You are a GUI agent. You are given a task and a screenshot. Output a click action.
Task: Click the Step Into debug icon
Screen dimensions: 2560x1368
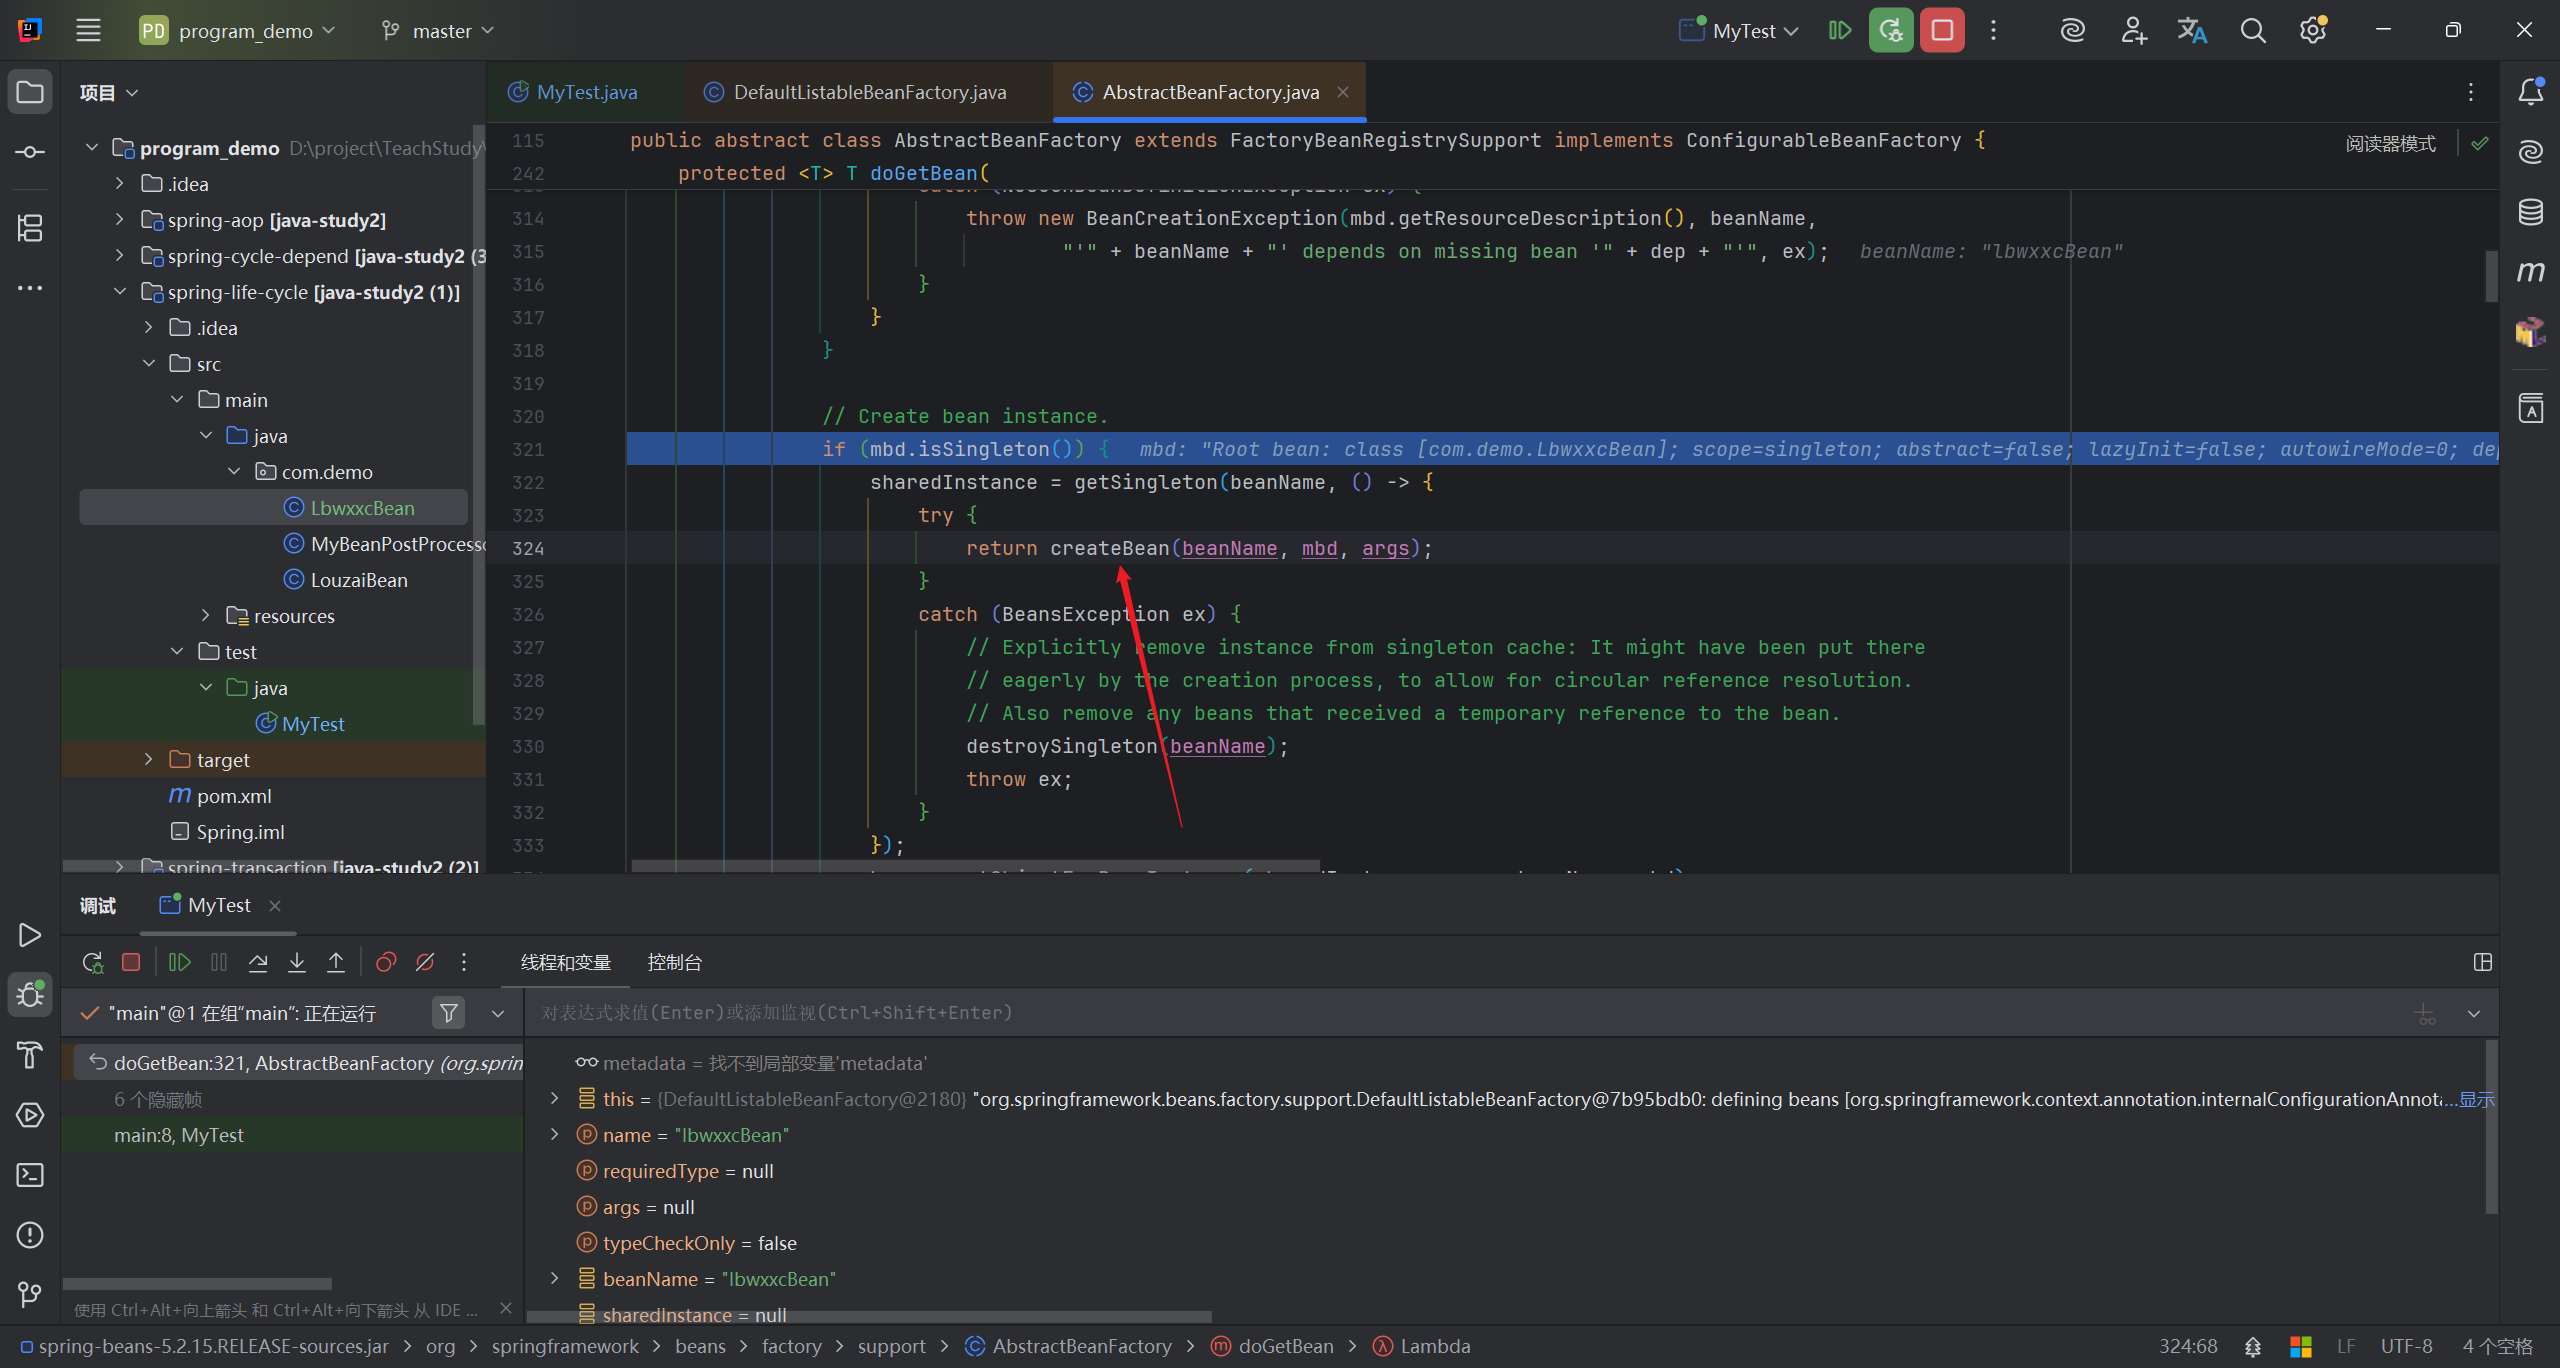297,962
